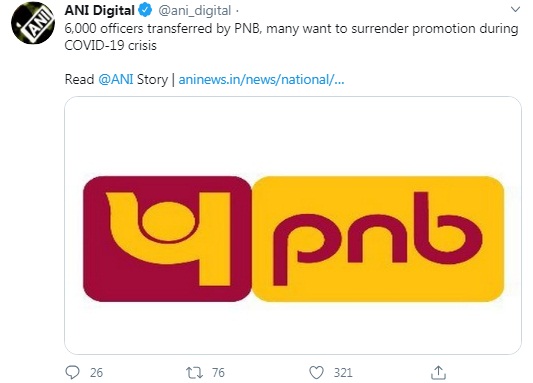Open the @ANI mention

pos(116,79)
